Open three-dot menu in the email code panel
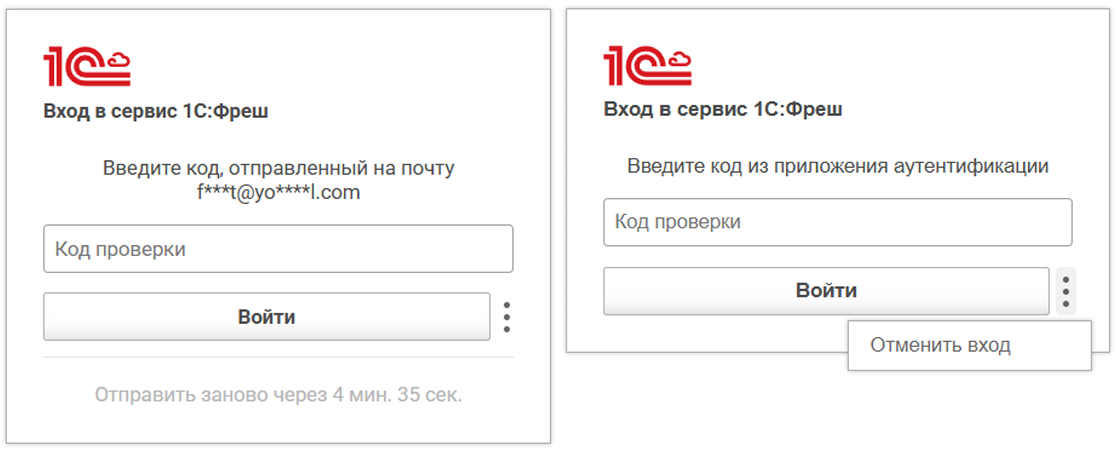The height and width of the screenshot is (460, 1116). pyautogui.click(x=507, y=317)
